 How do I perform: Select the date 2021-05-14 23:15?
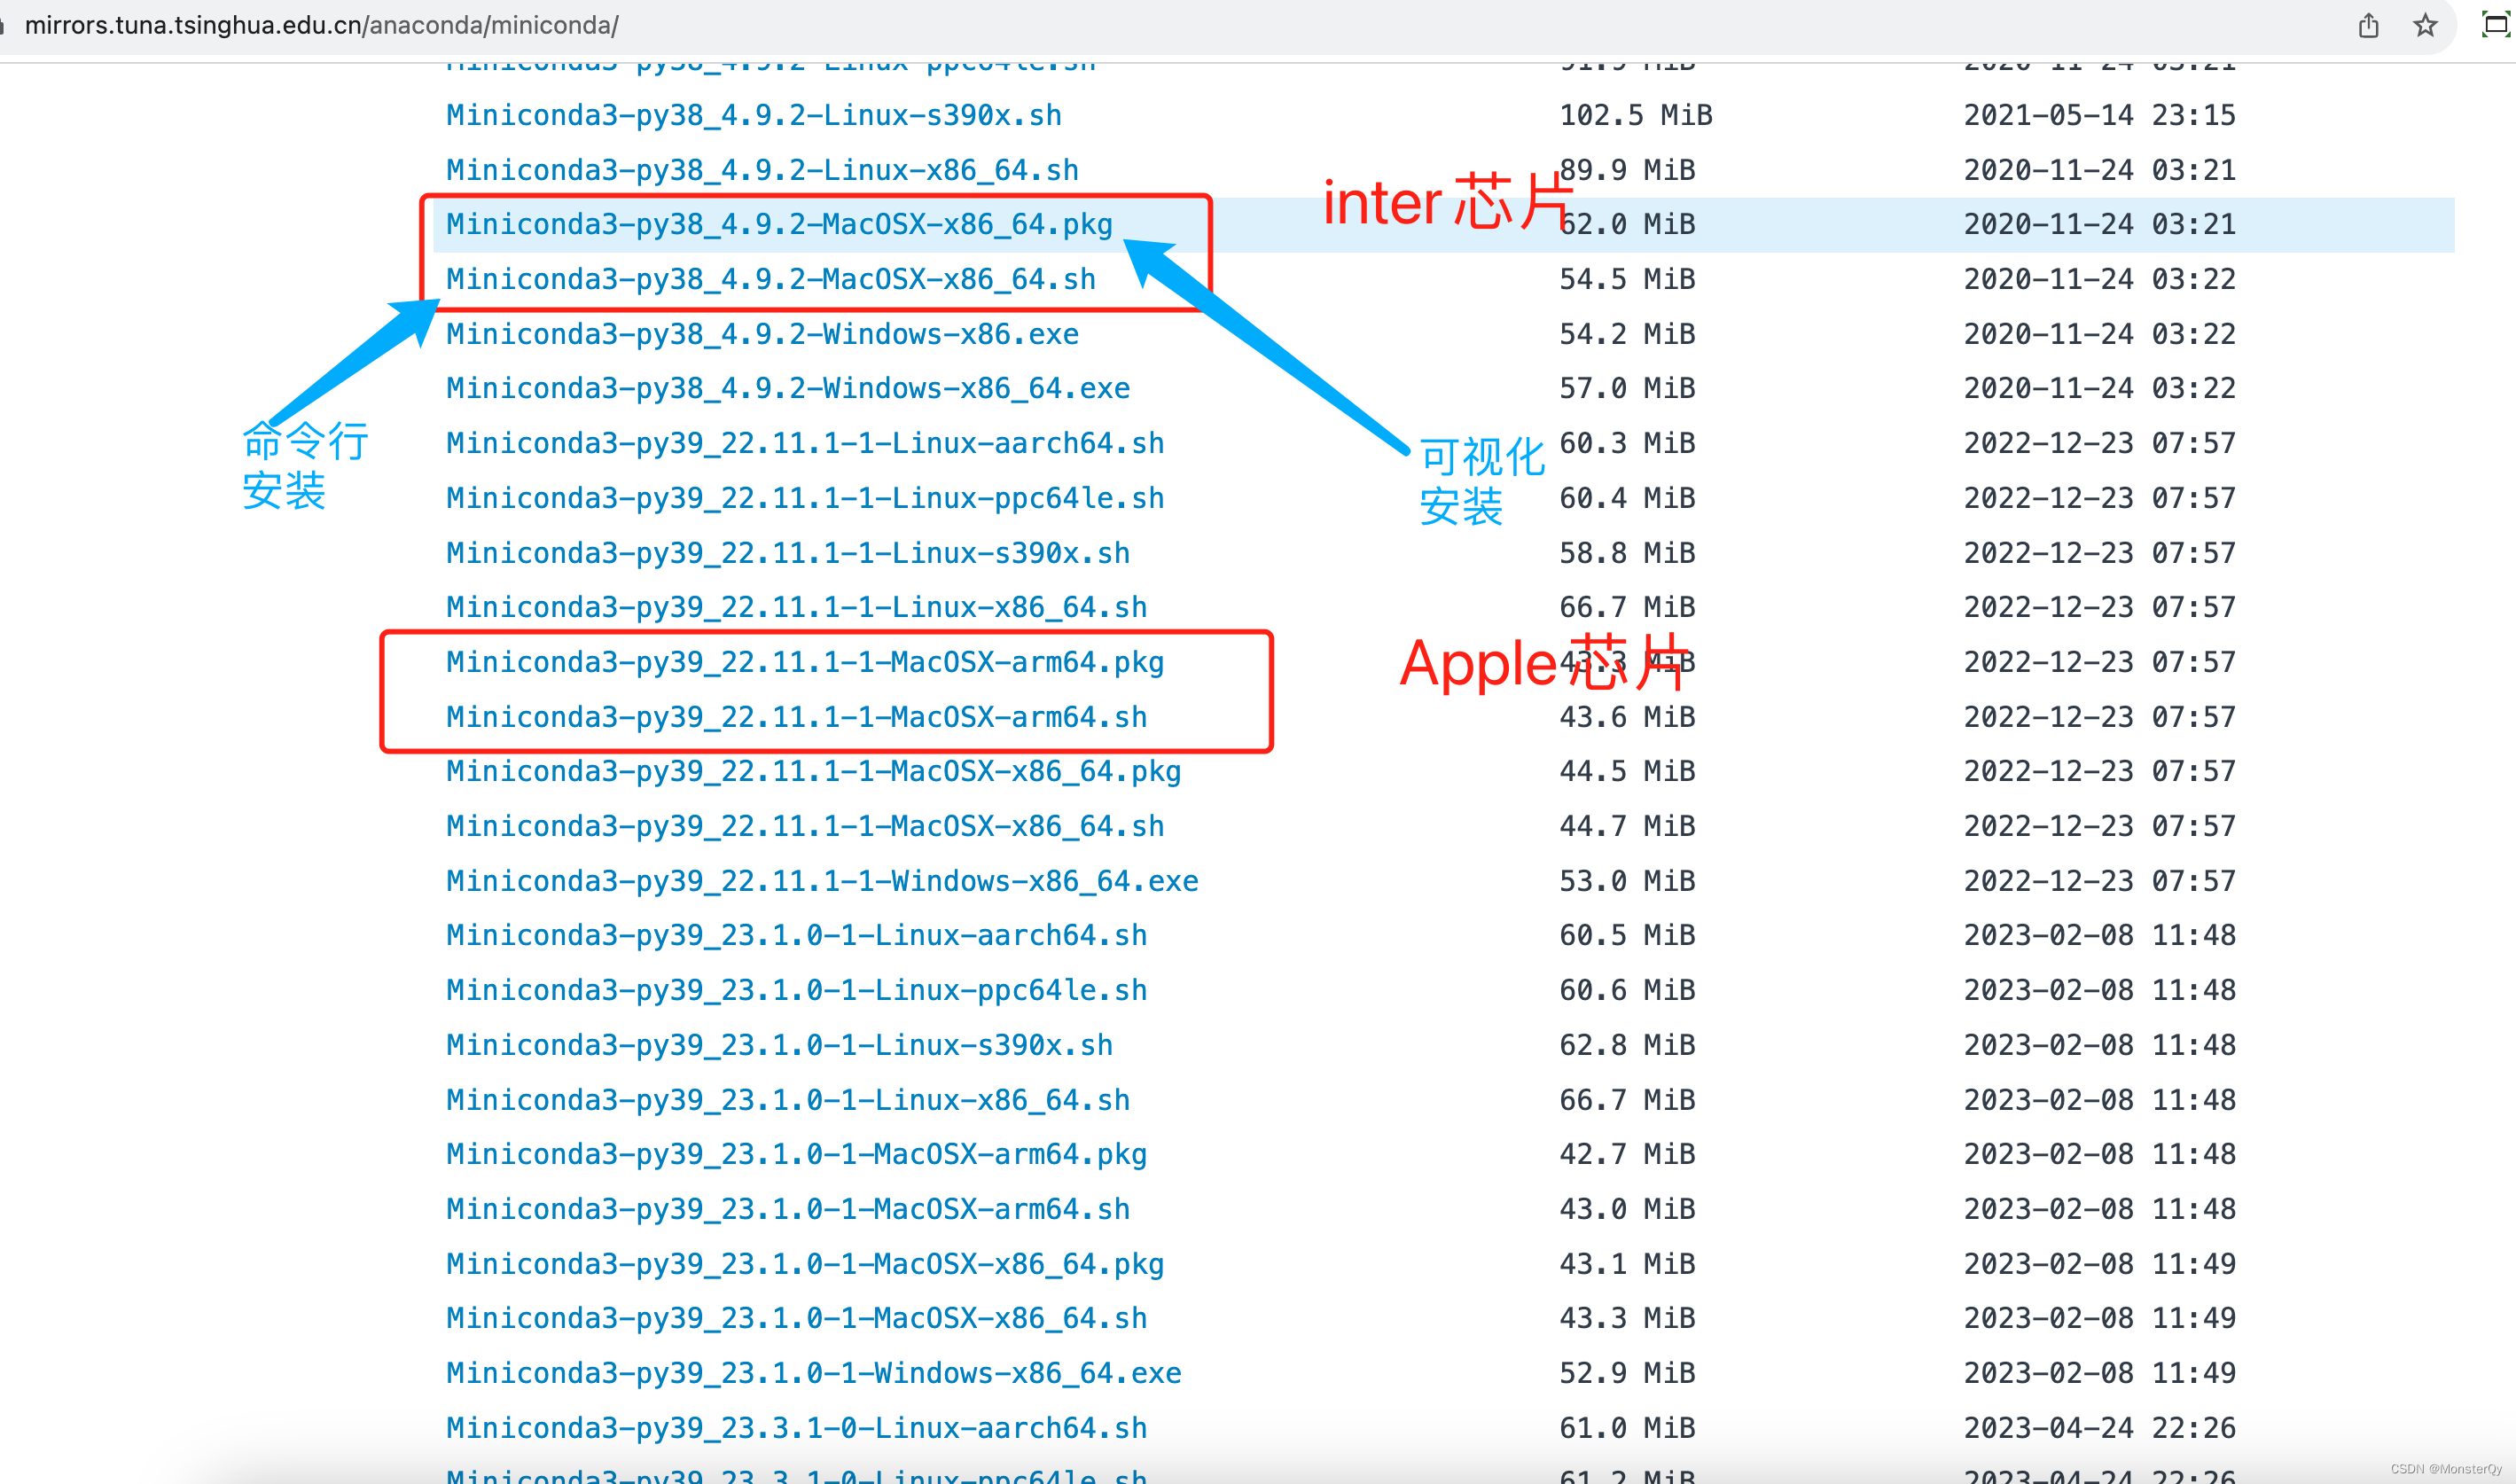coord(2099,115)
